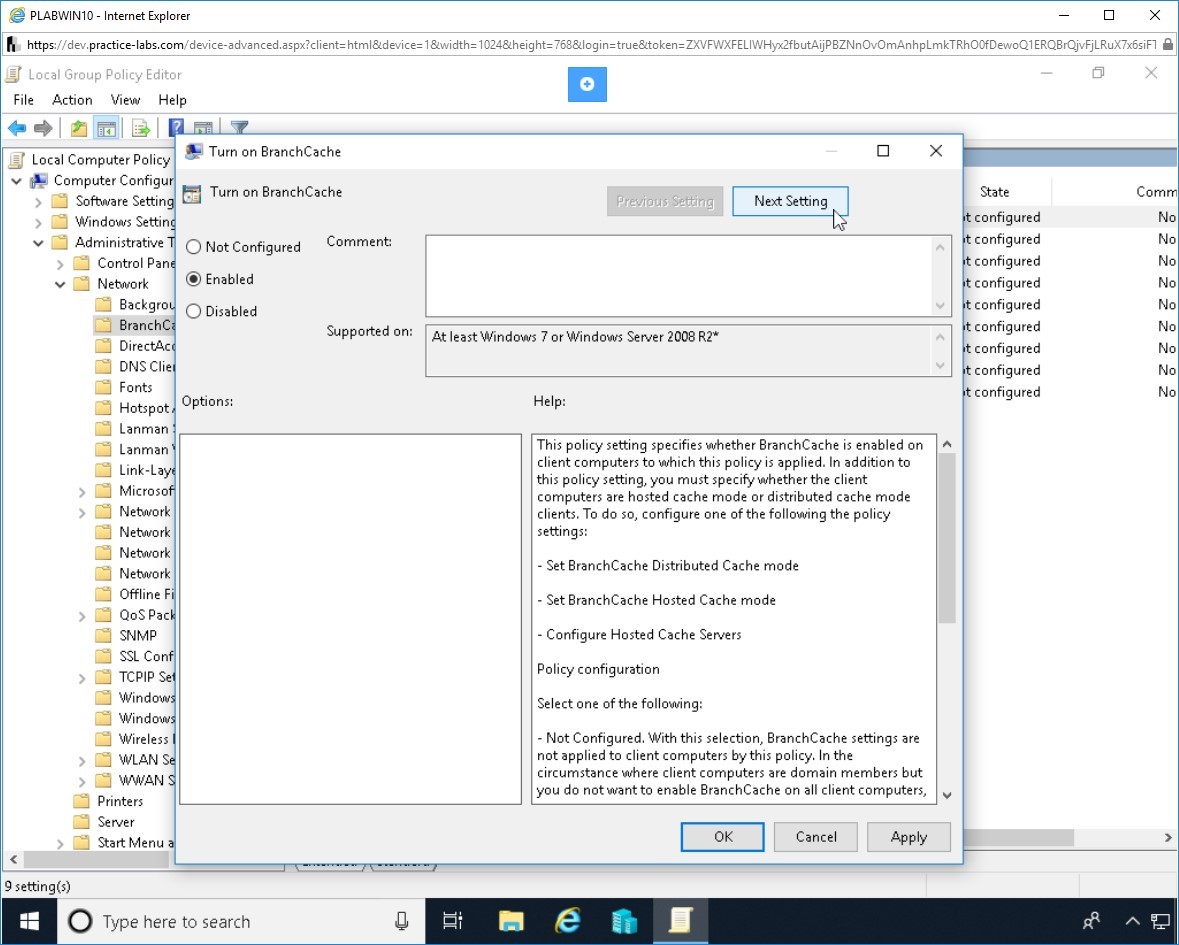Expand the Control Panel node
1179x945 pixels.
coord(60,264)
